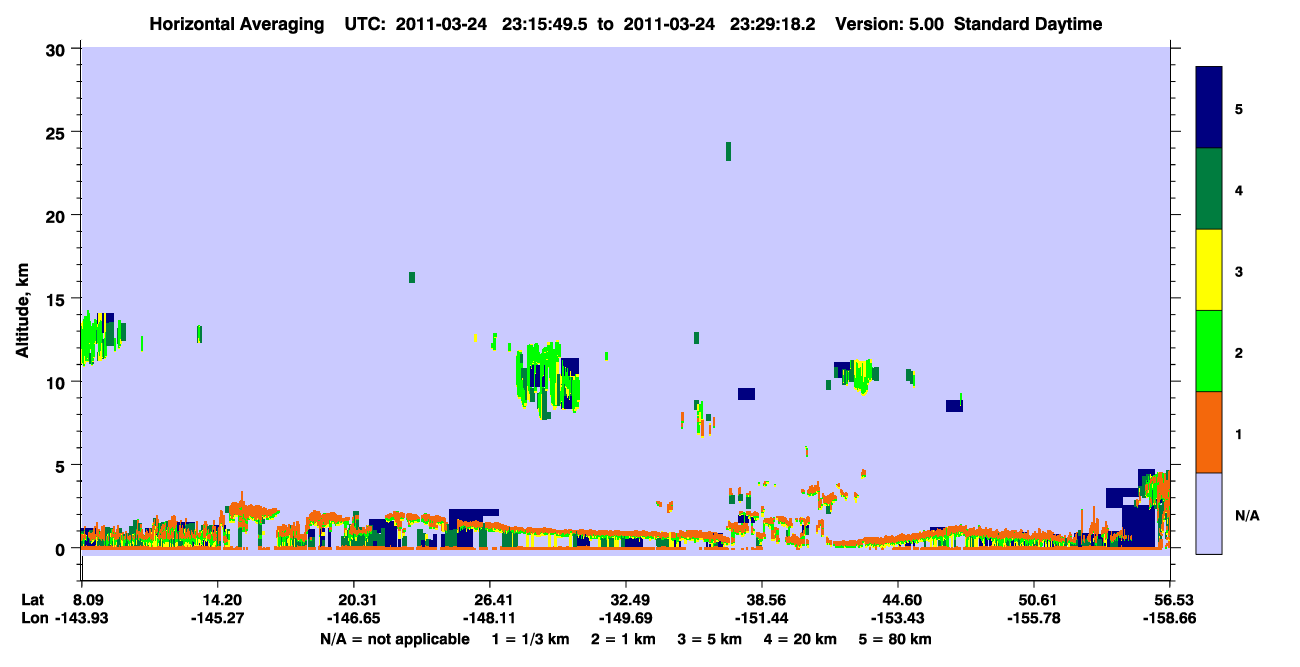Screen dimensions: 1300x667
Task: Click the 'Version: 5.00' text
Action: coord(890,24)
